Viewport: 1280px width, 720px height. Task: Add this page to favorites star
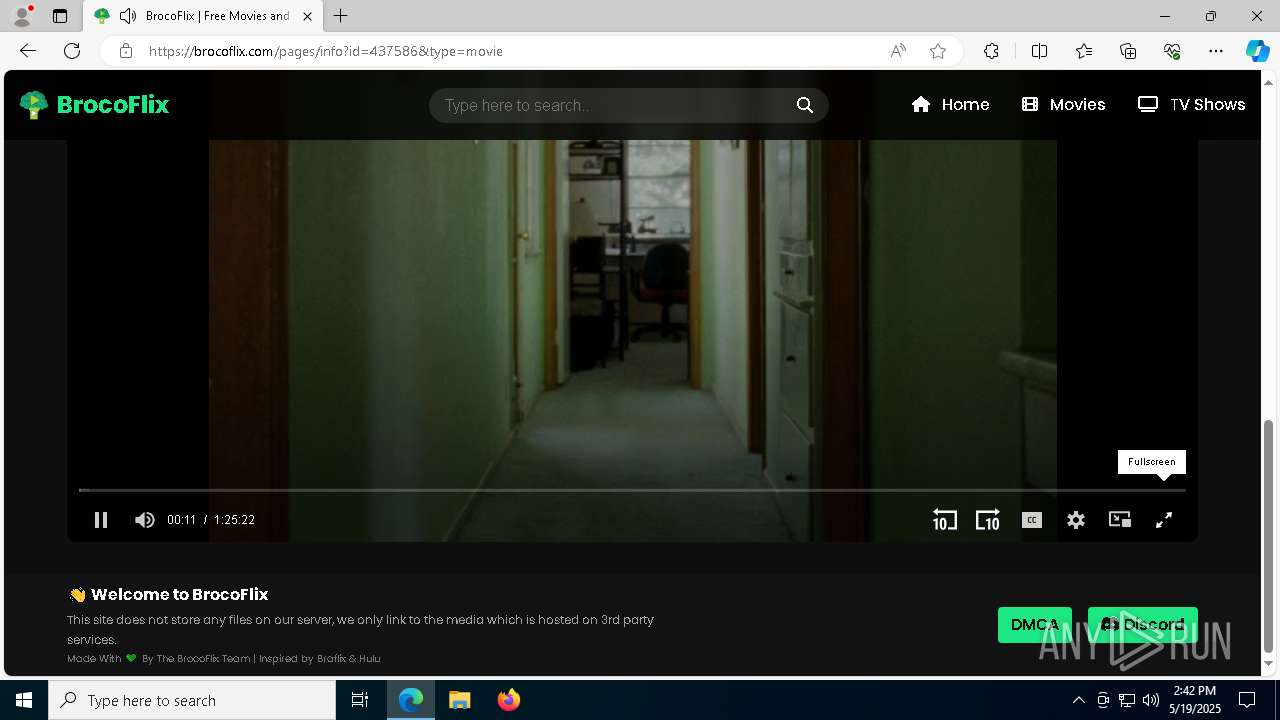point(938,51)
